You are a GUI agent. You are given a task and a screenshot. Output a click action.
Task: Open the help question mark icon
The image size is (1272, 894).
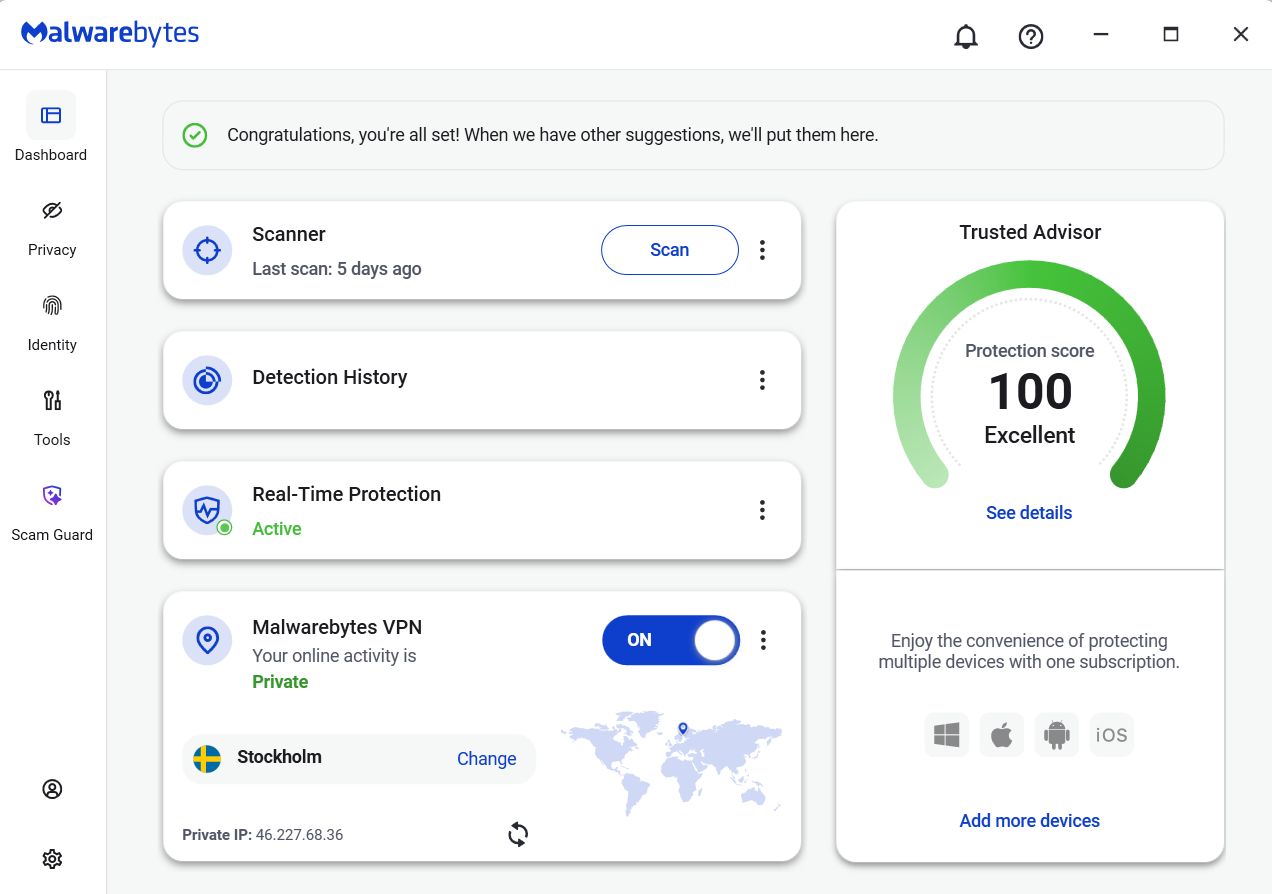pyautogui.click(x=1031, y=36)
